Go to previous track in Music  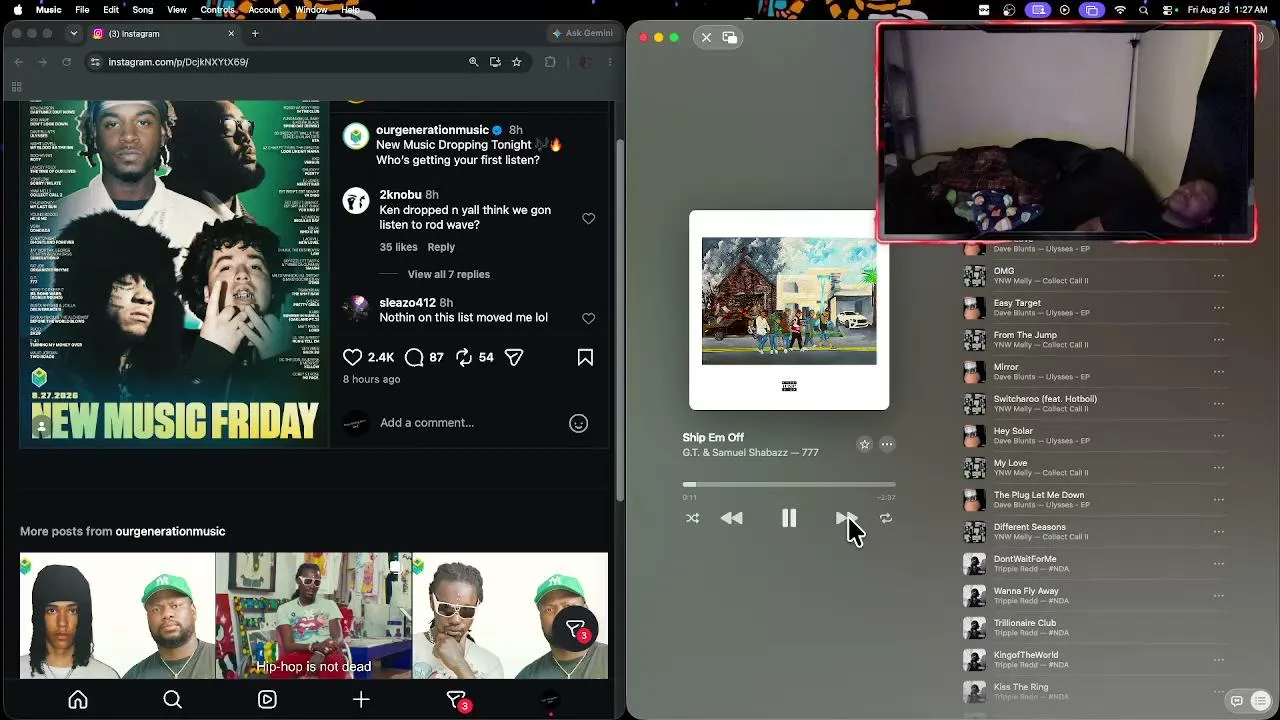pos(732,518)
